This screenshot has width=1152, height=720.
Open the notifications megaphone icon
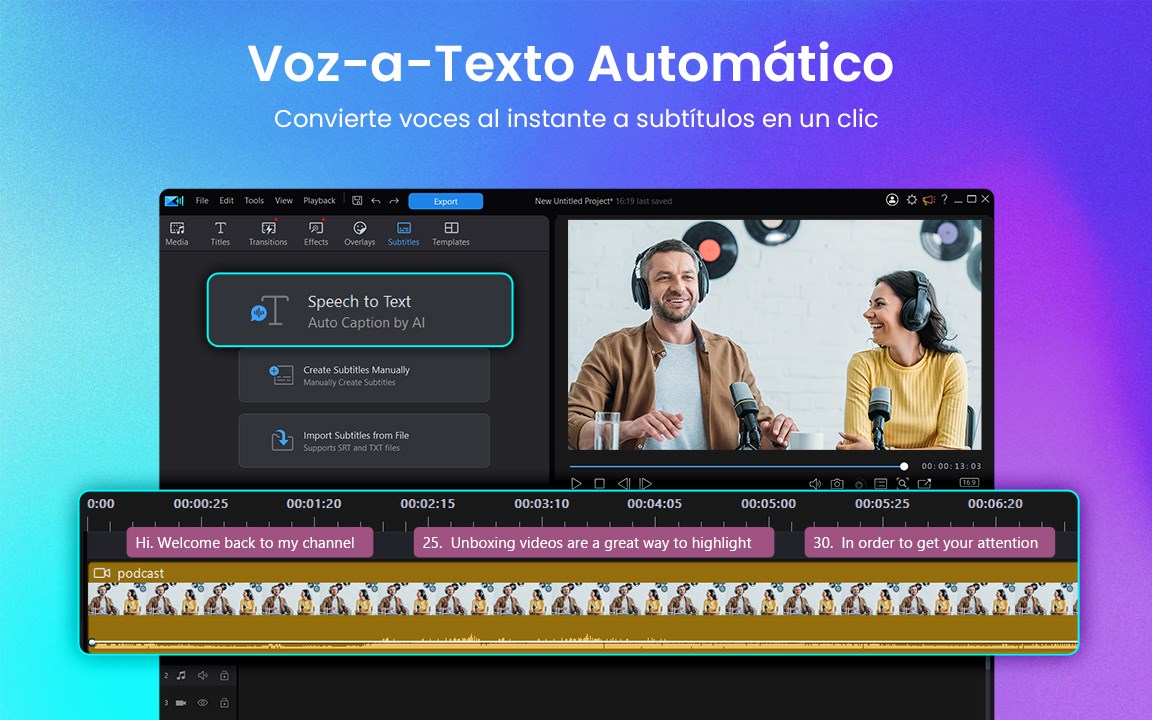pyautogui.click(x=929, y=200)
